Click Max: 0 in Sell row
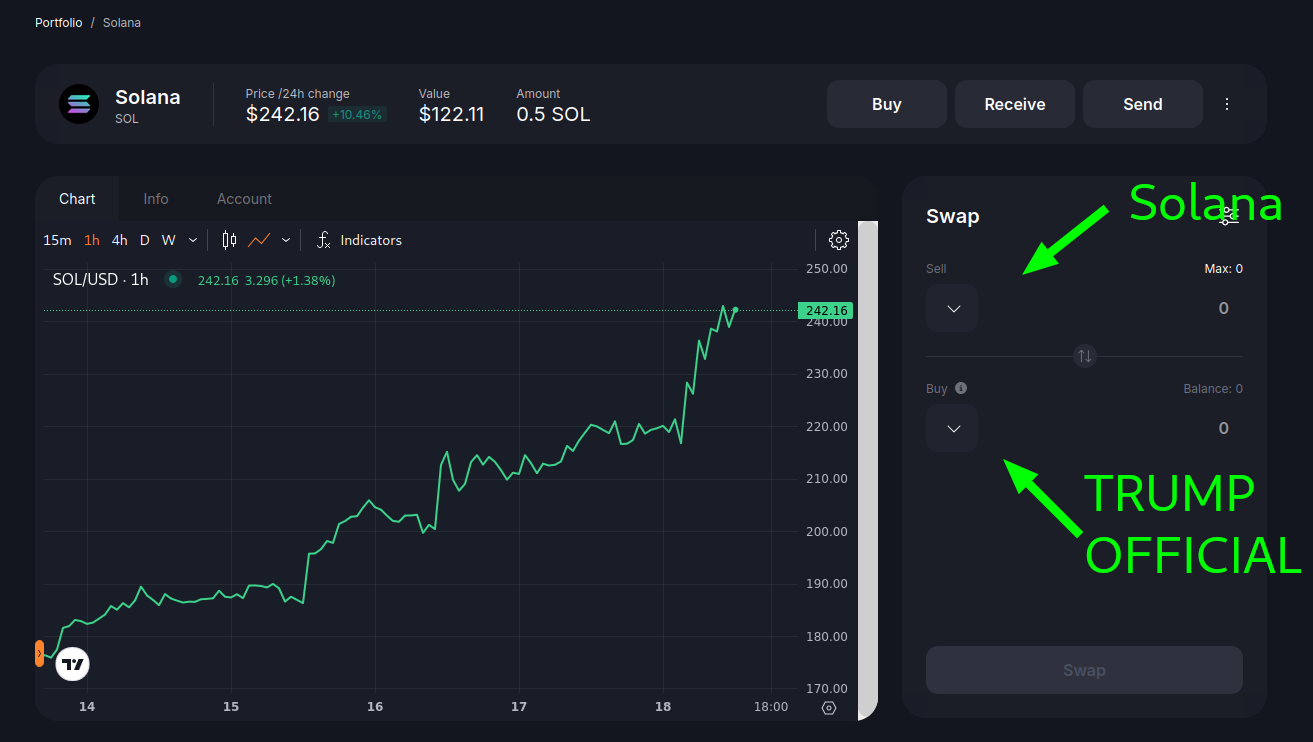Viewport: 1313px width, 742px height. pos(1223,268)
